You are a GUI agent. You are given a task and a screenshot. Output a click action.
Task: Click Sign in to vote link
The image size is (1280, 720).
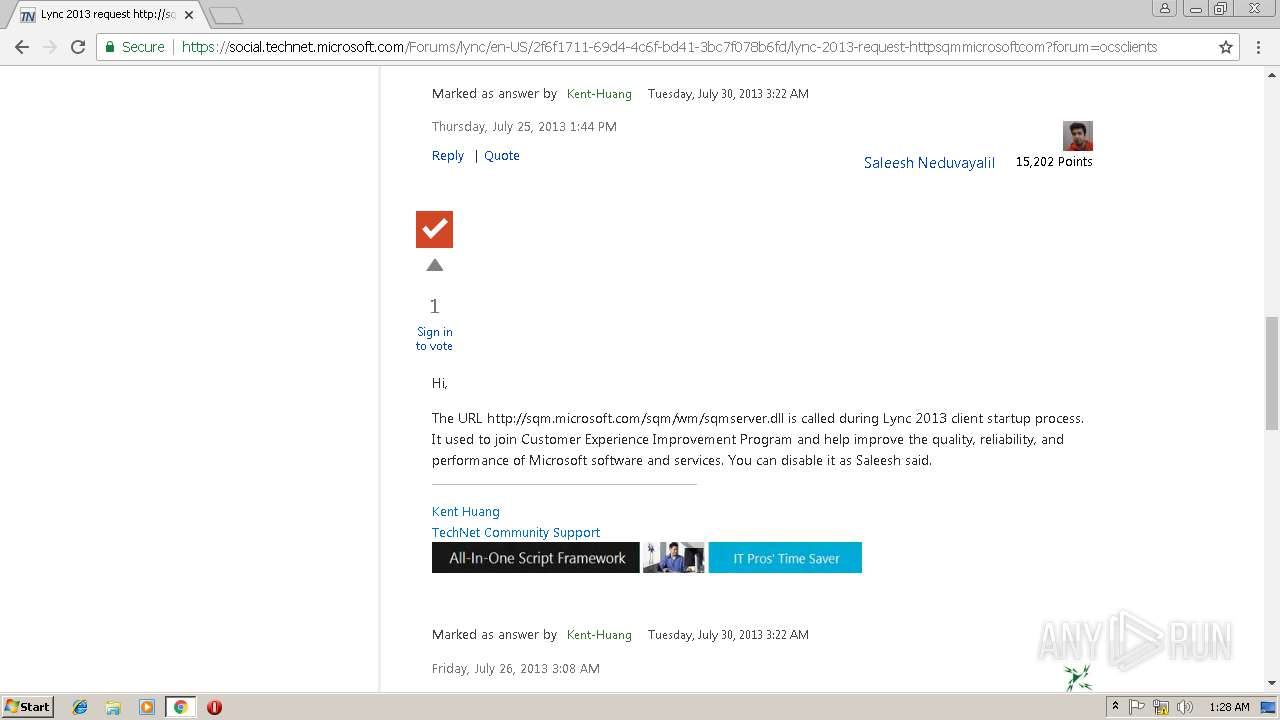point(434,339)
